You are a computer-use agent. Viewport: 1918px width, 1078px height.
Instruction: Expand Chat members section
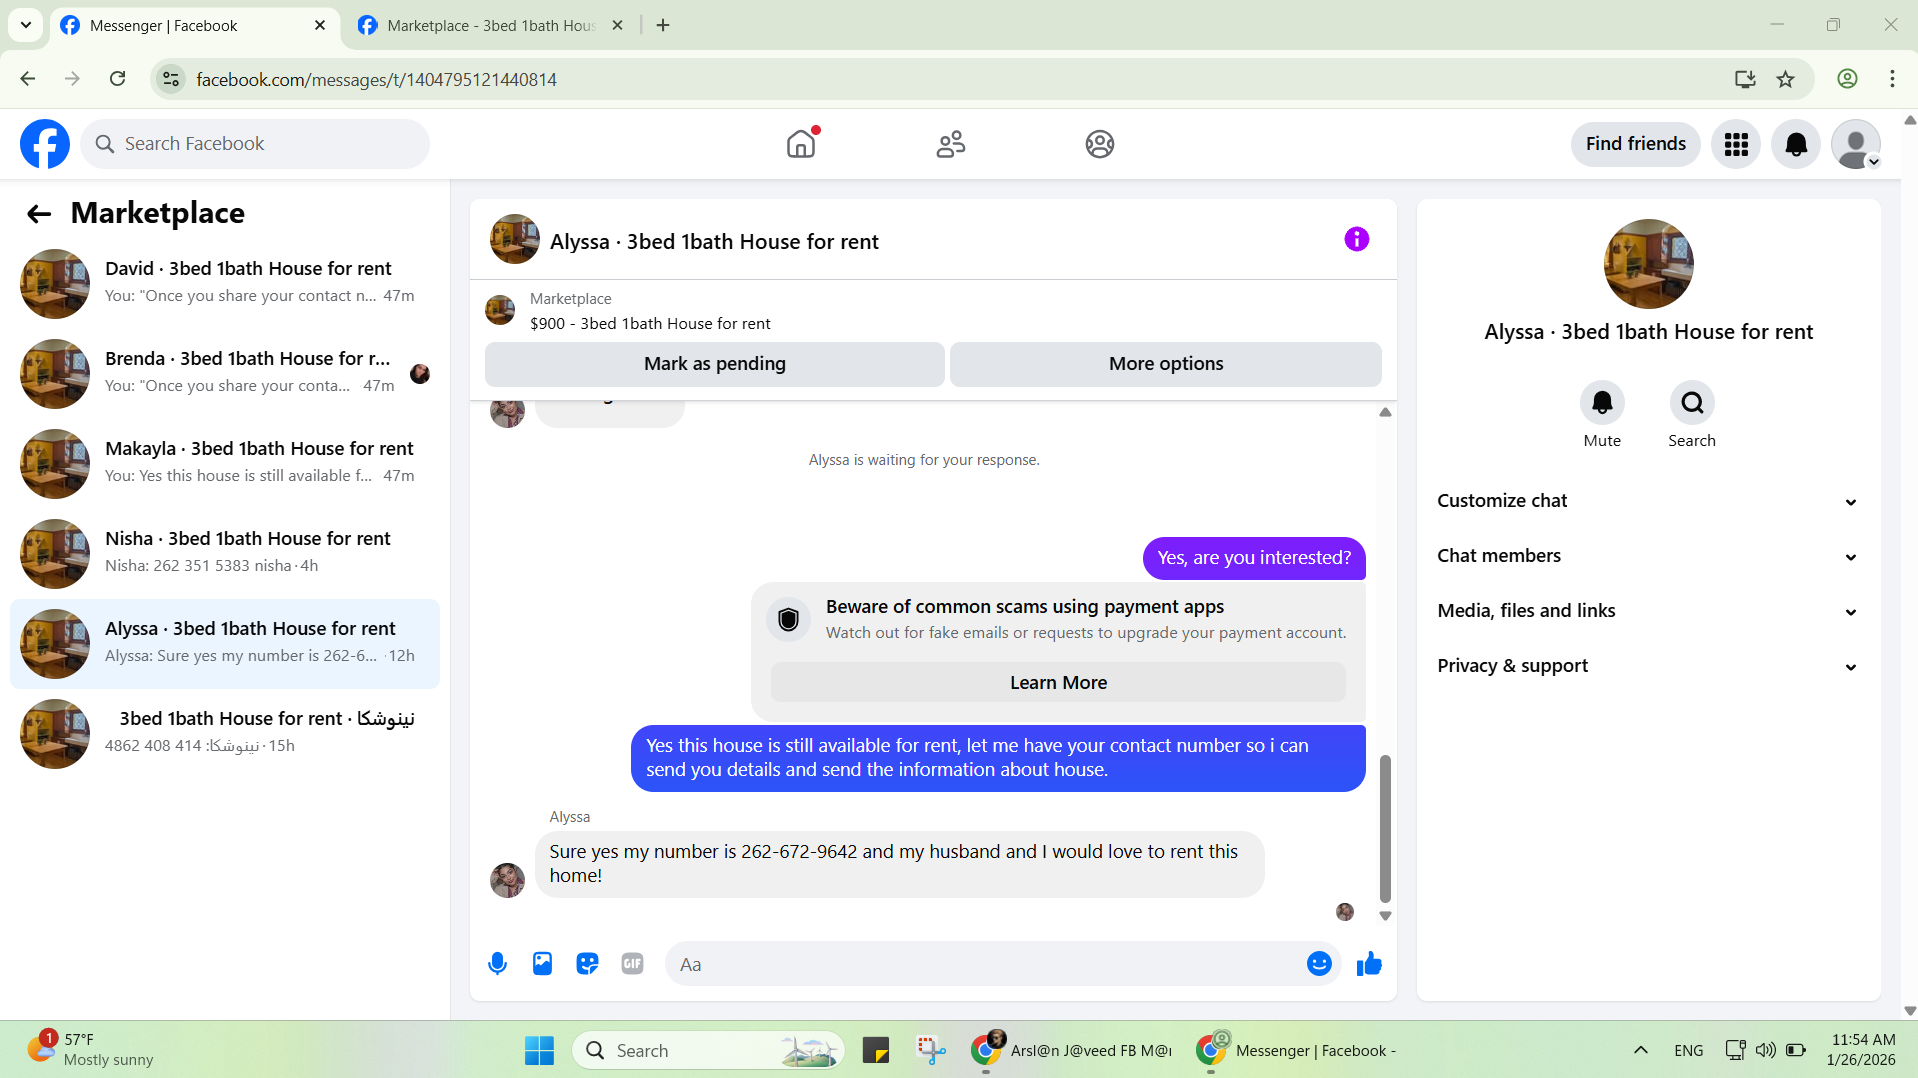click(1648, 556)
